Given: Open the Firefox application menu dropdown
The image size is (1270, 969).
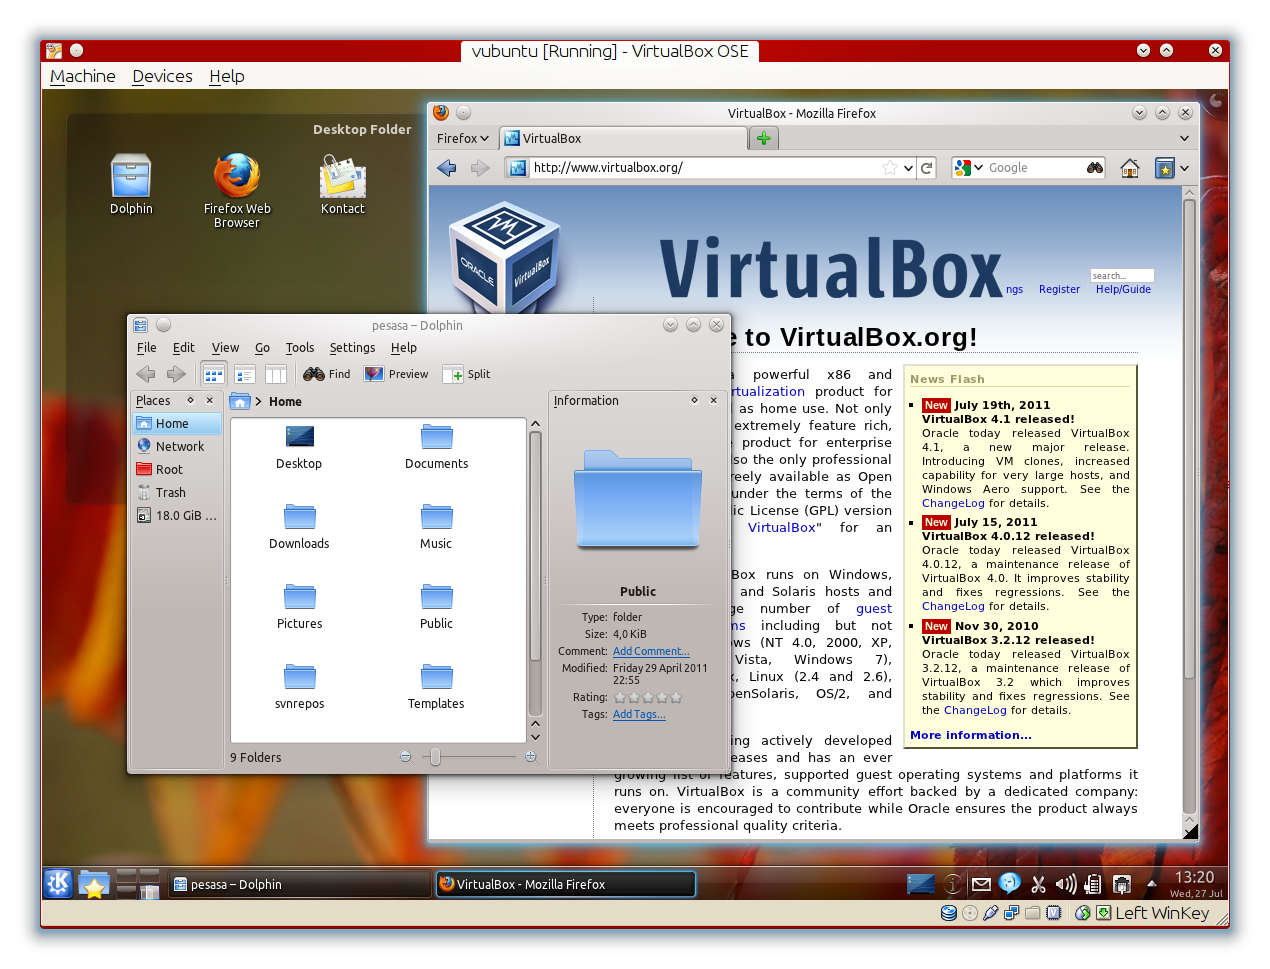Looking at the screenshot, I should (463, 139).
